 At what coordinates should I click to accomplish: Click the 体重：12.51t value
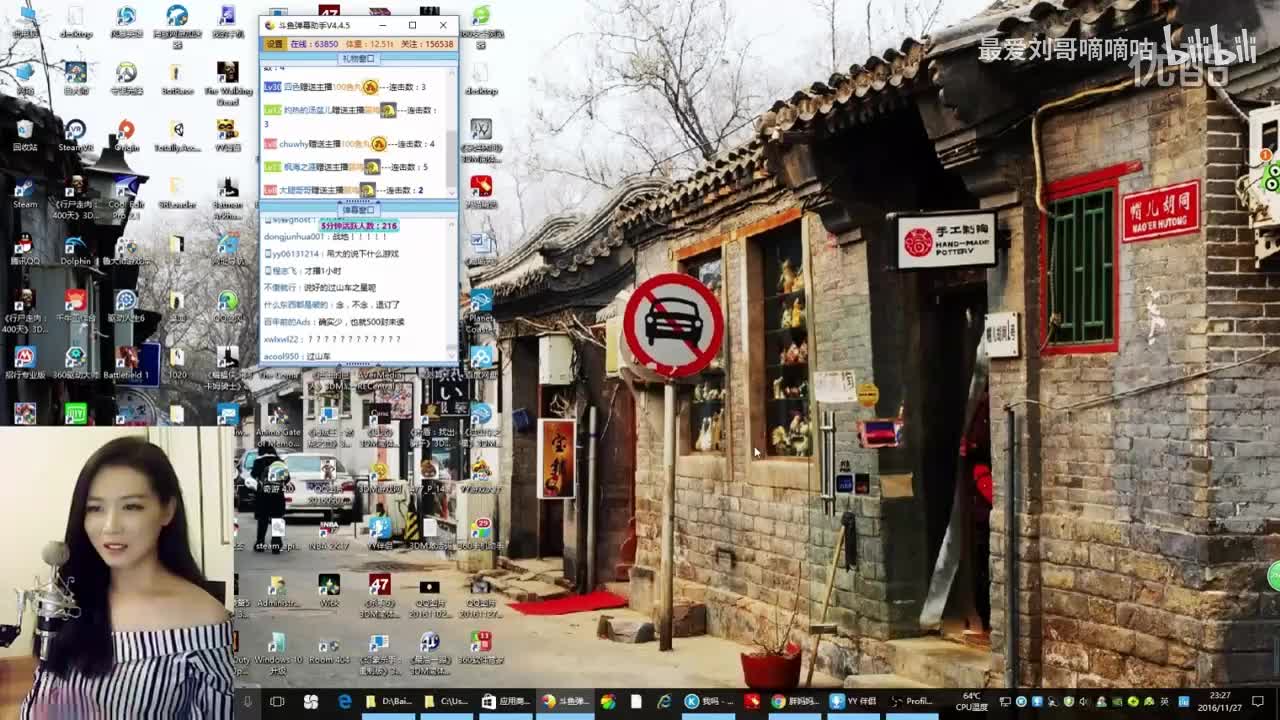point(370,44)
